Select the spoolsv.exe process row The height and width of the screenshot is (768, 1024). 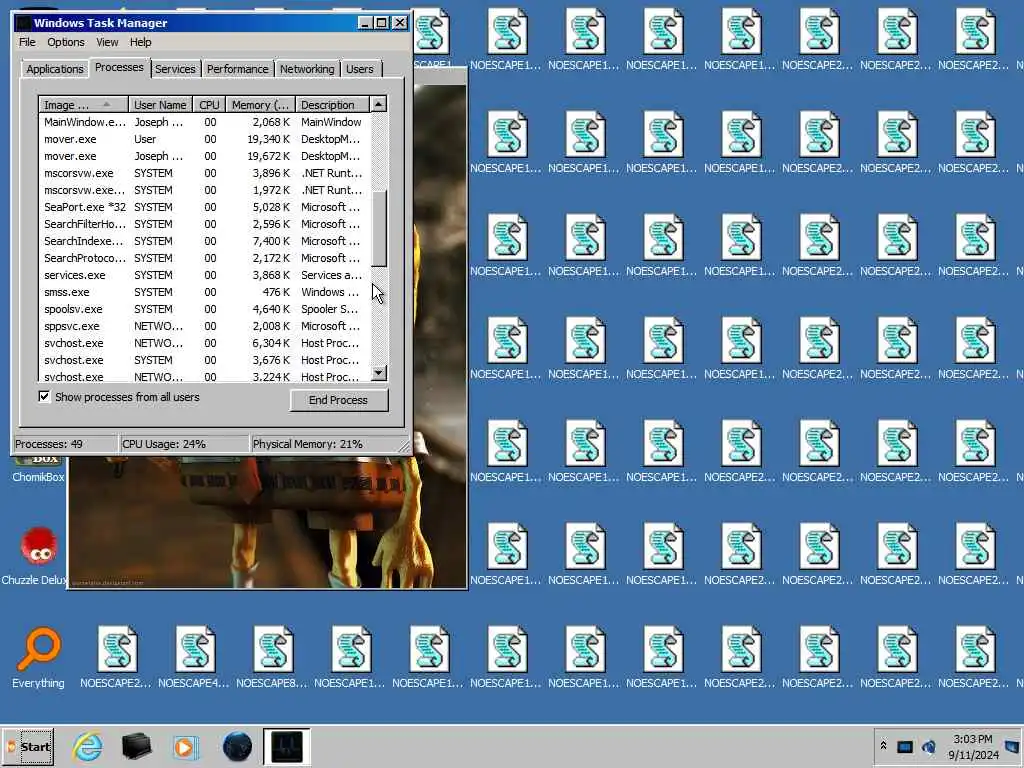click(x=204, y=309)
